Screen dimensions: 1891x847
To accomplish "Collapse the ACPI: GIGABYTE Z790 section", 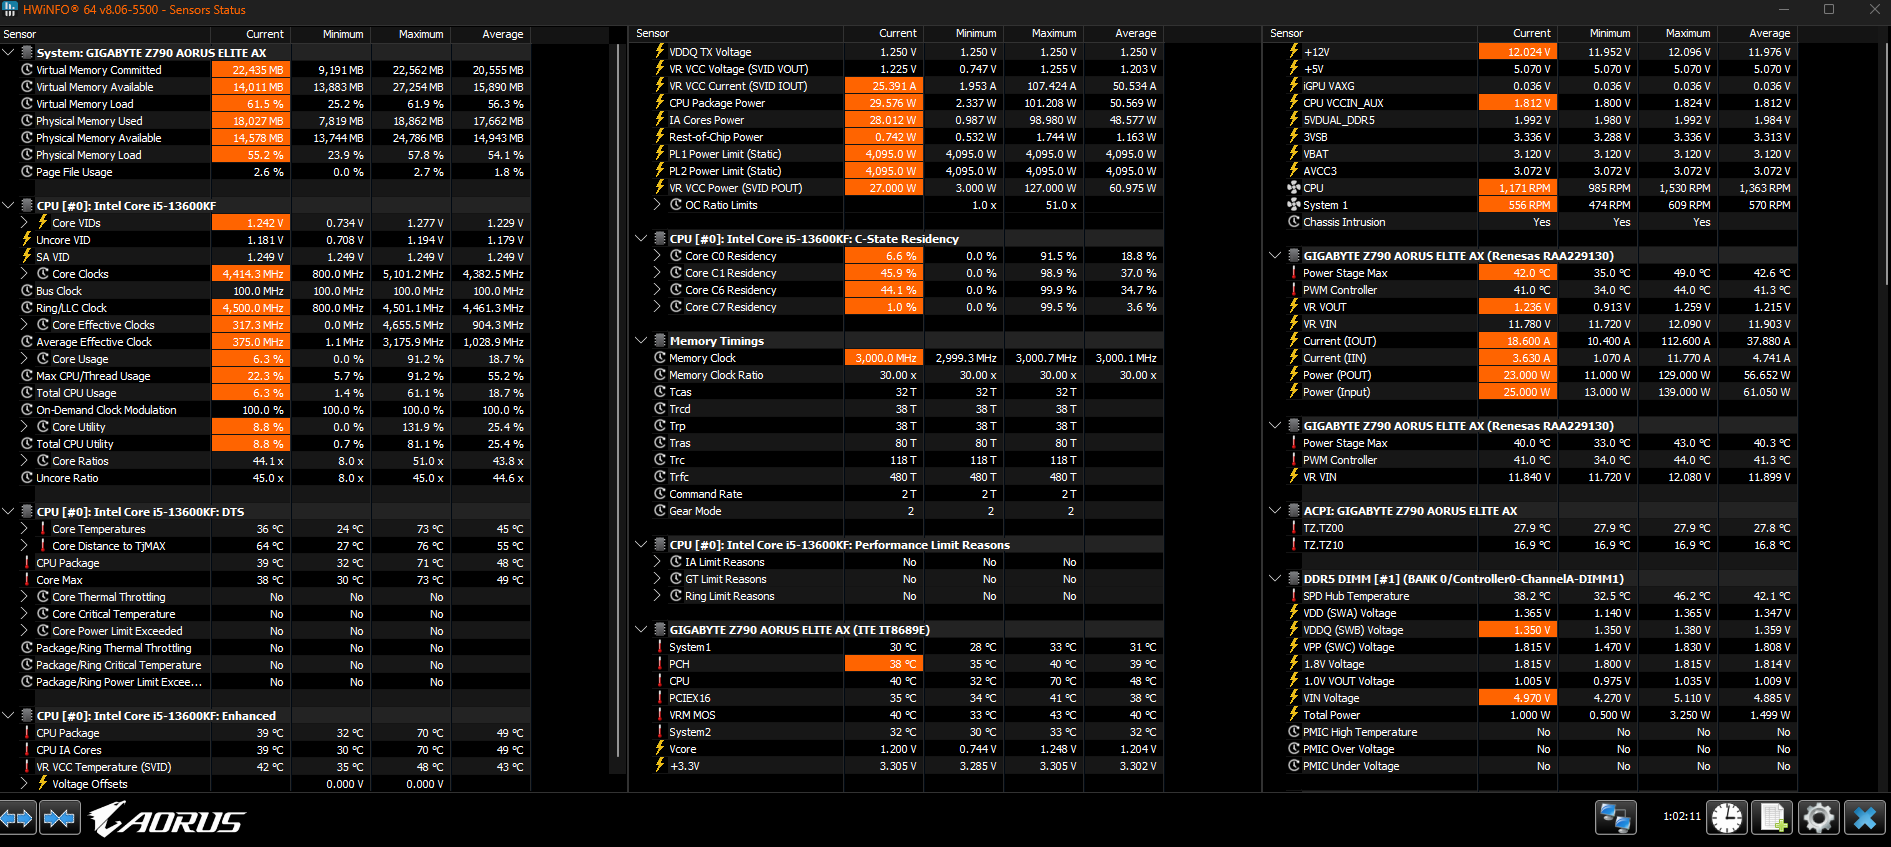I will click(x=1275, y=511).
